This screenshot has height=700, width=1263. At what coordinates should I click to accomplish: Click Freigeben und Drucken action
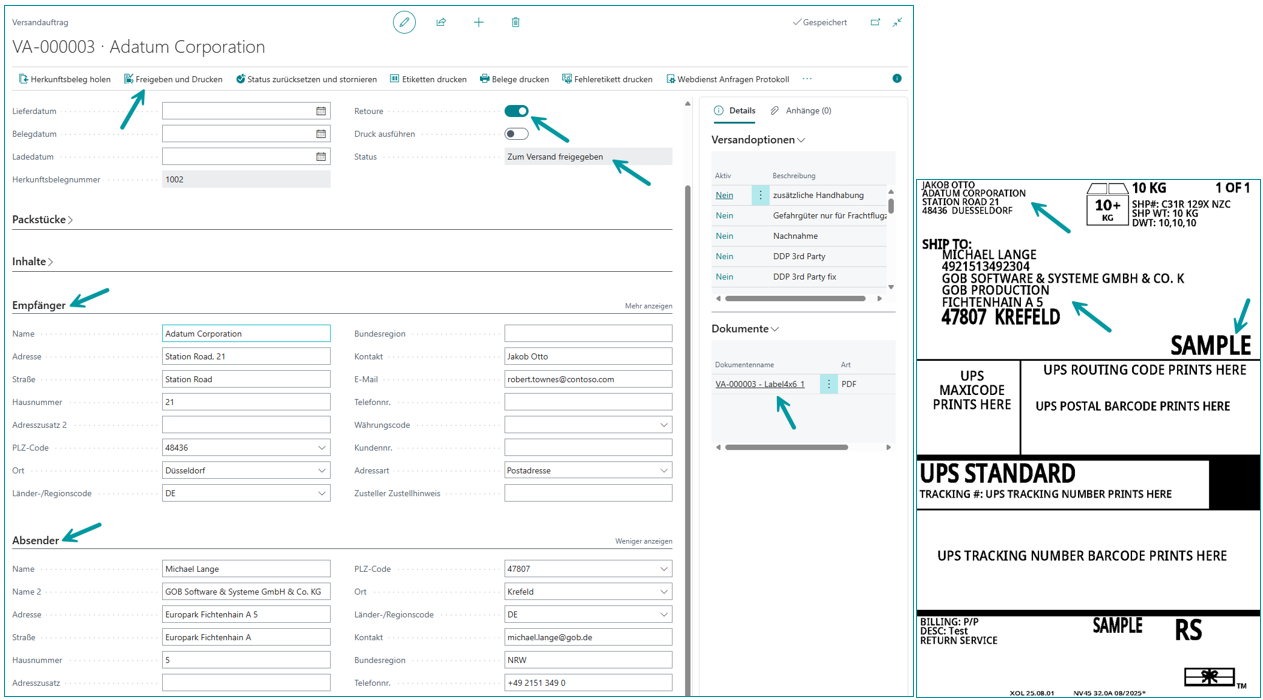(x=173, y=79)
